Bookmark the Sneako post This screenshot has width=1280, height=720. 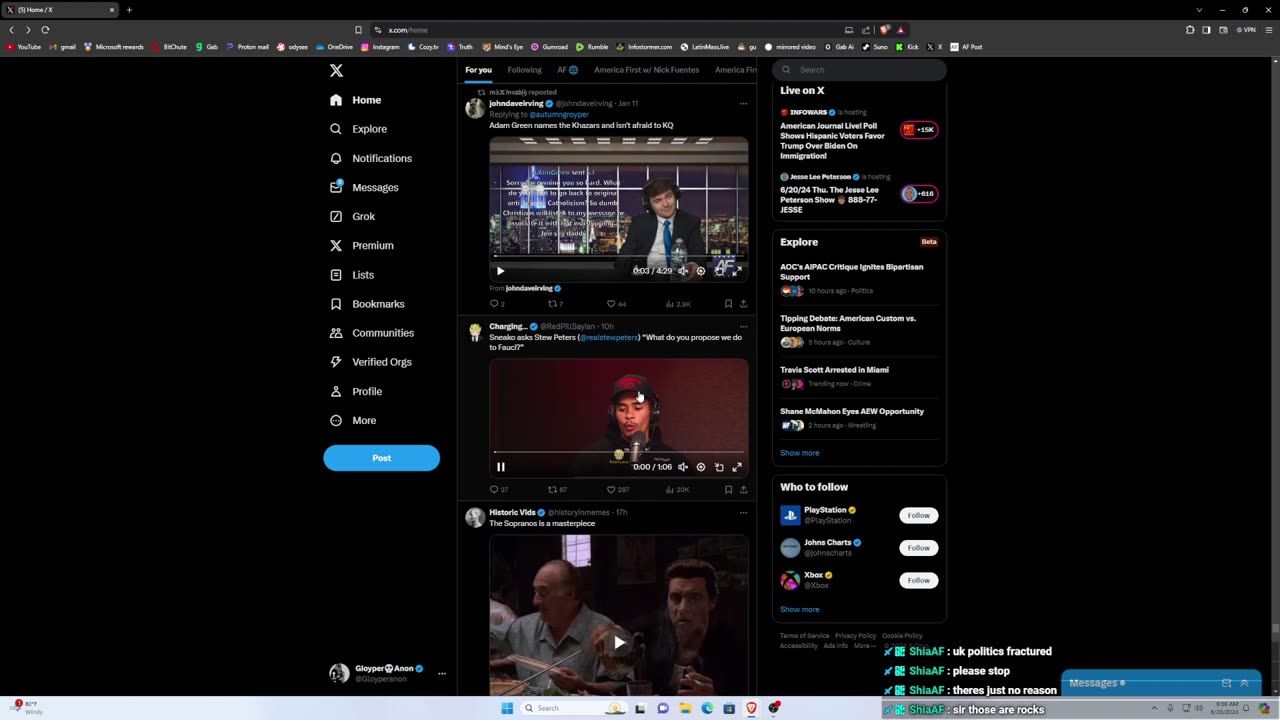728,490
